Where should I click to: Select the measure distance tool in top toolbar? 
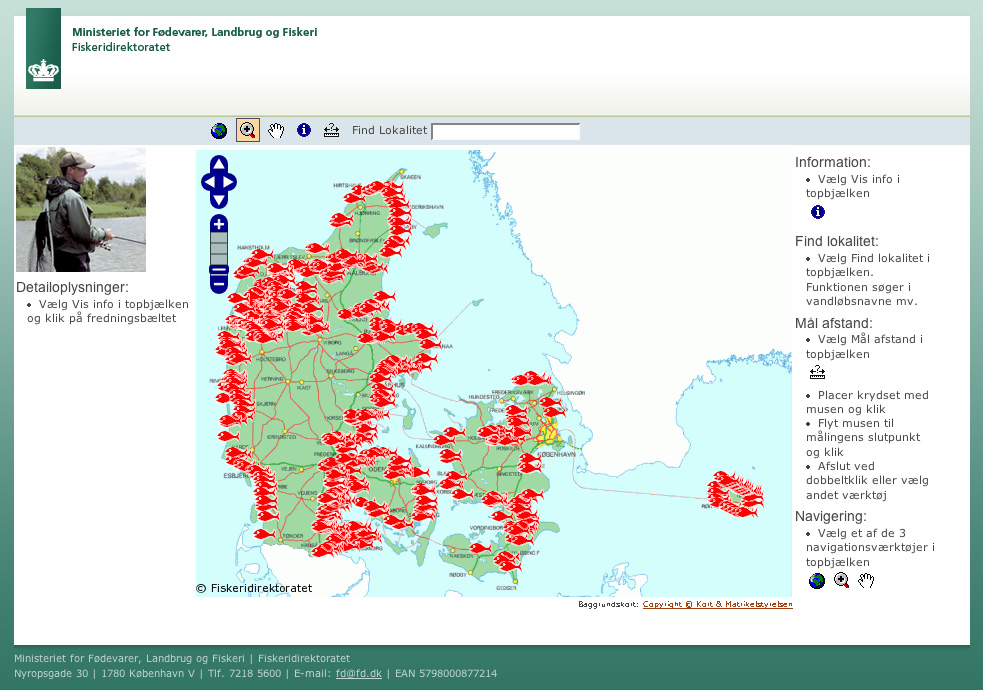tap(331, 130)
